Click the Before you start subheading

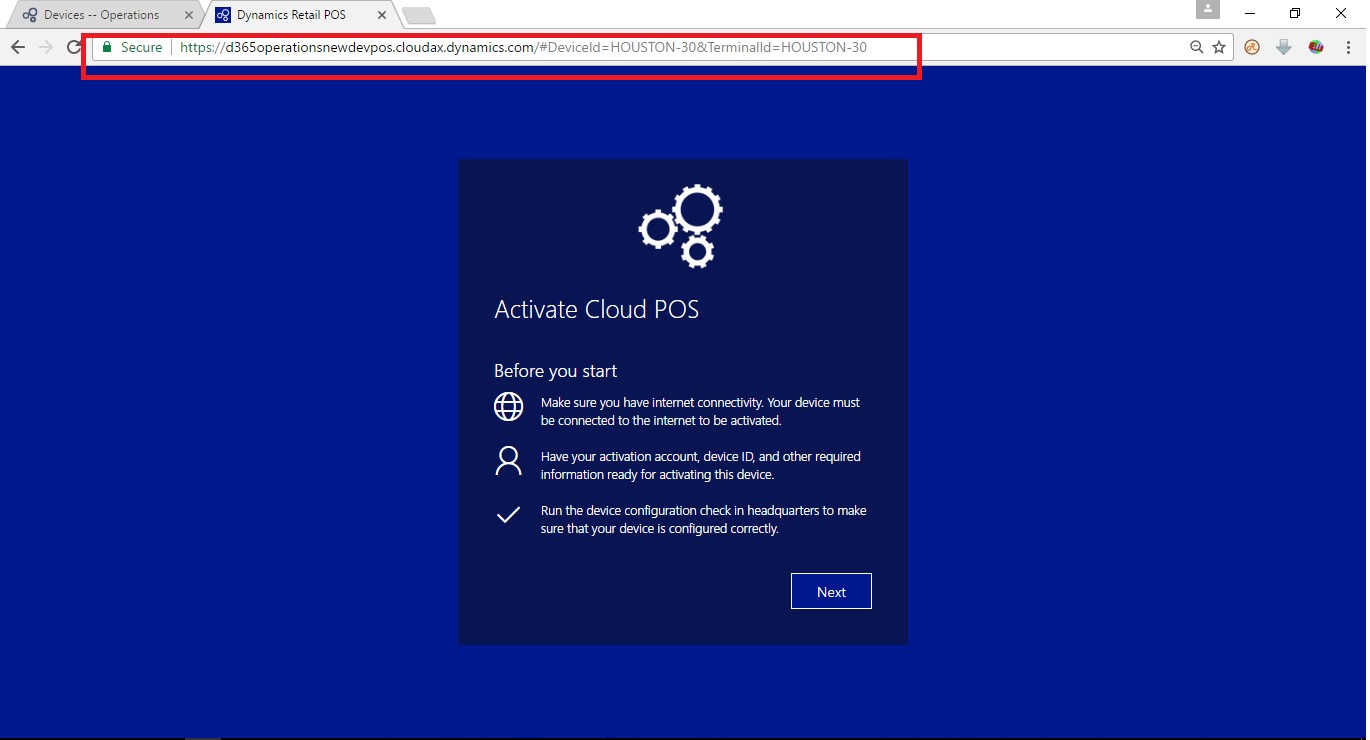tap(555, 371)
